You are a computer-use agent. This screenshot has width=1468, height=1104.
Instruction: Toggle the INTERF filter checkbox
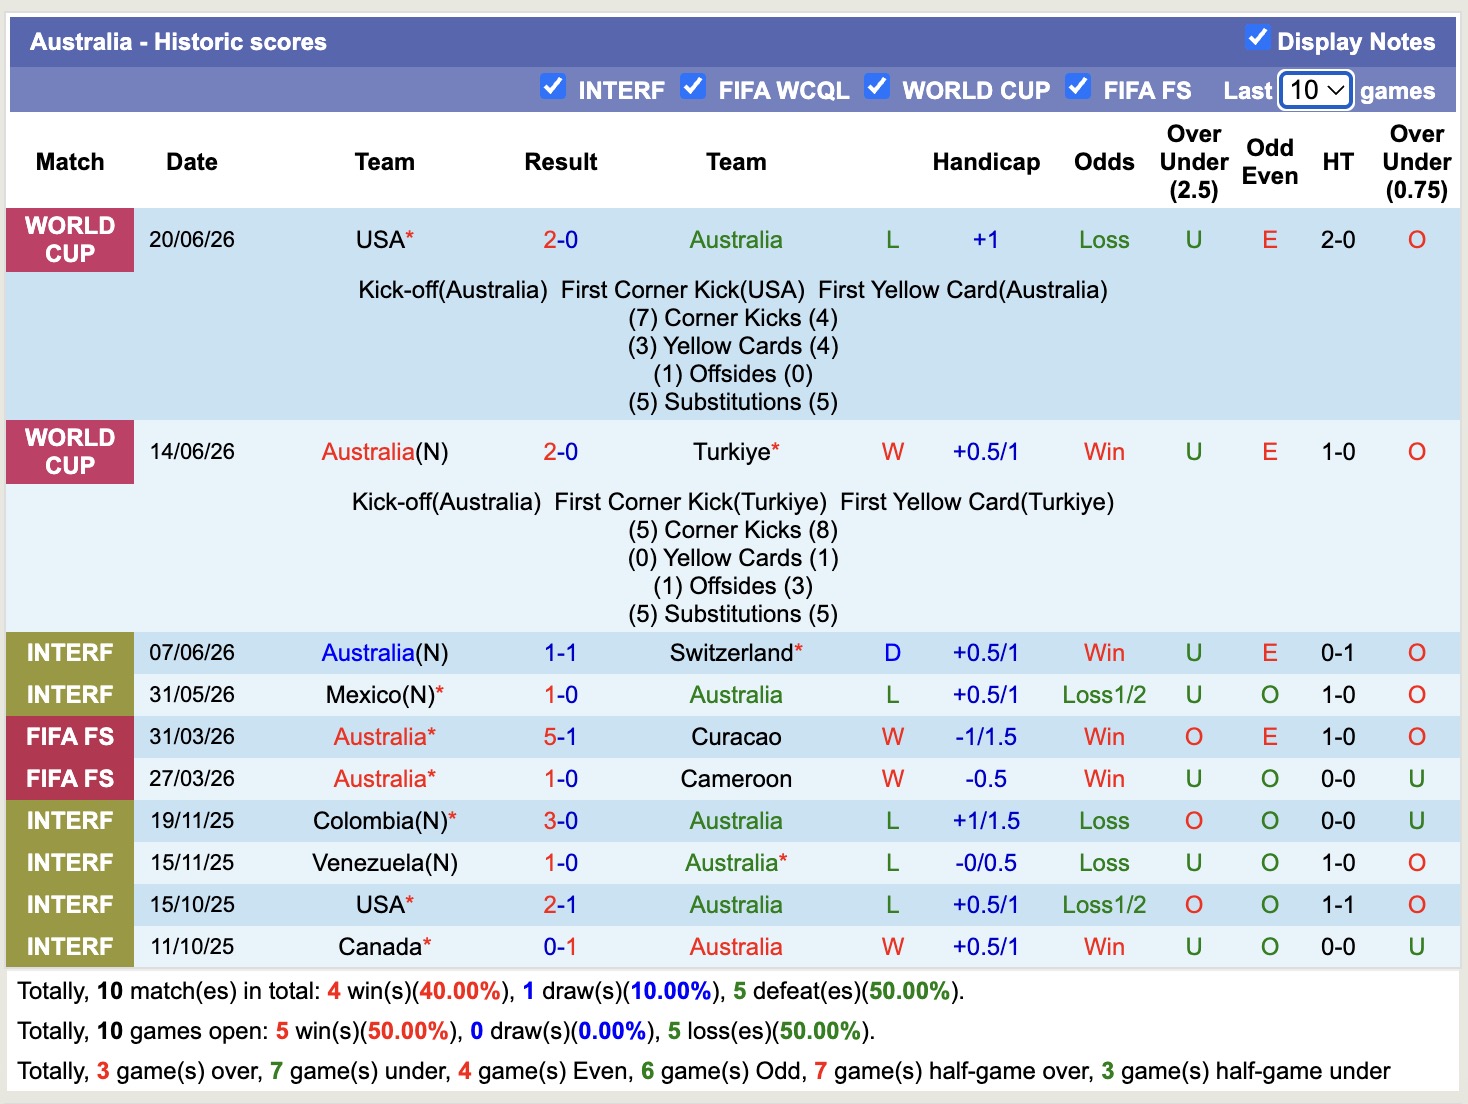(553, 87)
